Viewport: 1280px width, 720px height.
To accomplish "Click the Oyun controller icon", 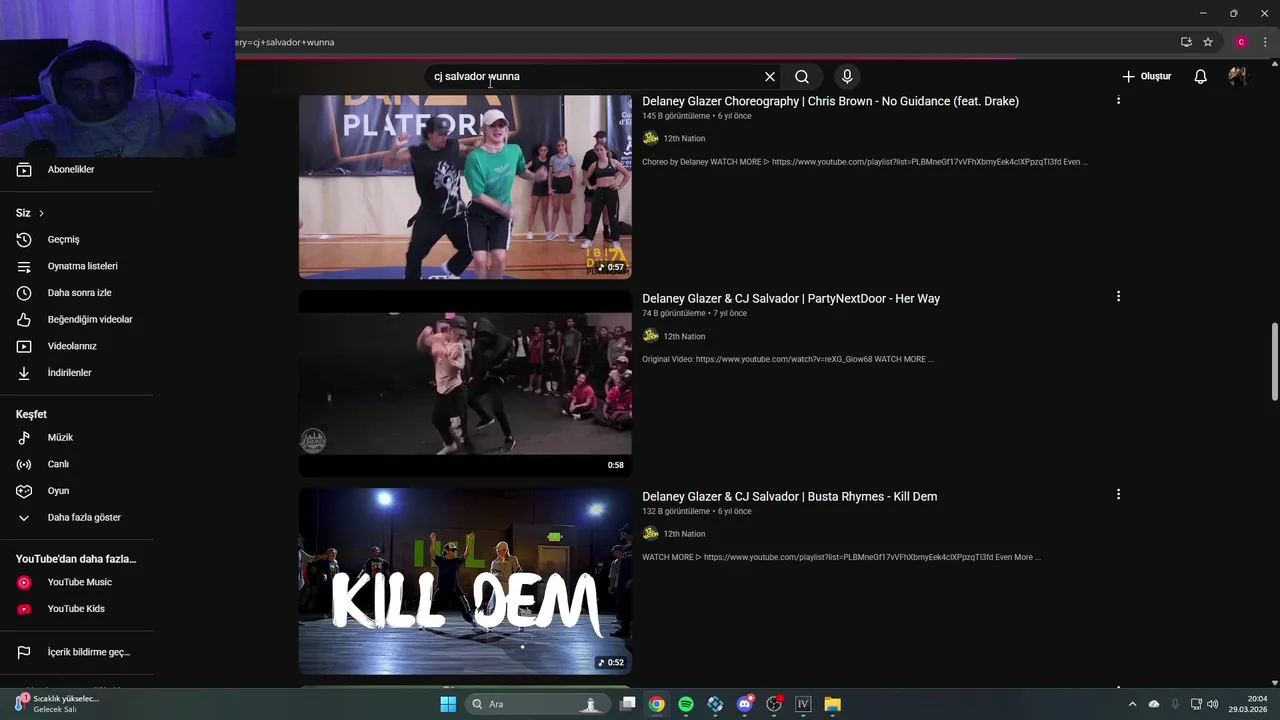I will pos(24,491).
